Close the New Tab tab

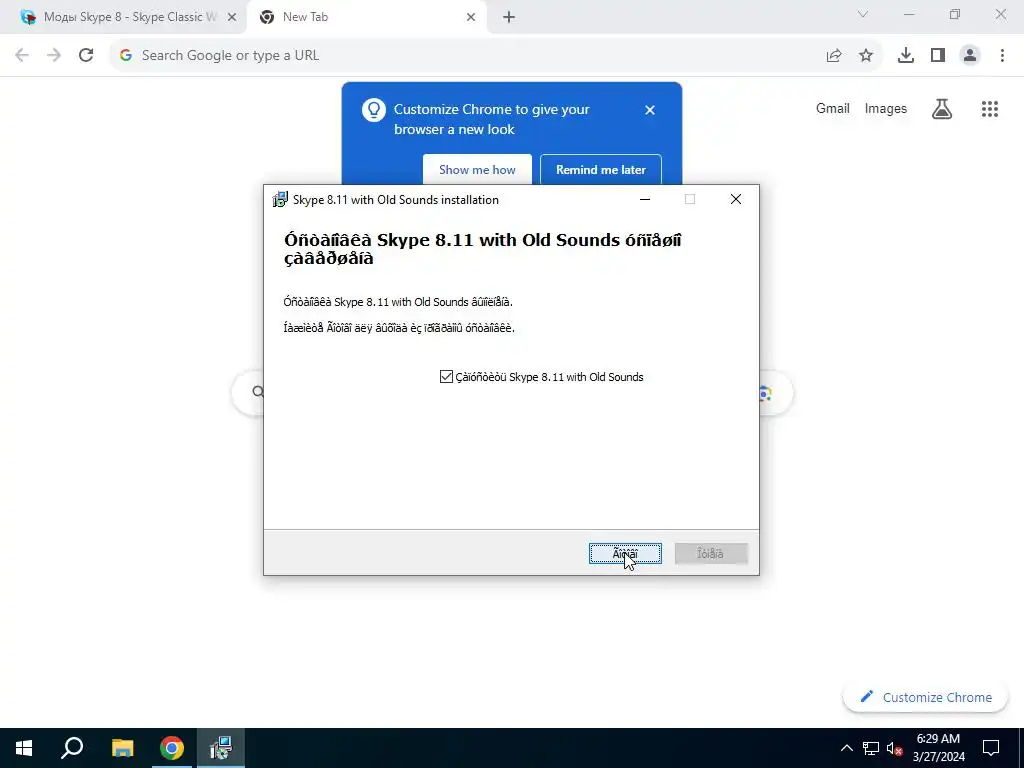[x=471, y=18]
